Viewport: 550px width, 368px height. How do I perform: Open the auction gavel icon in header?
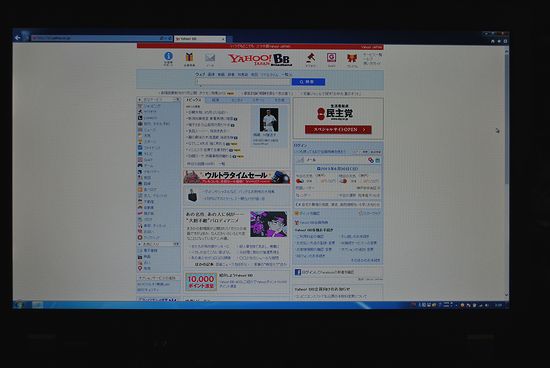[x=310, y=57]
